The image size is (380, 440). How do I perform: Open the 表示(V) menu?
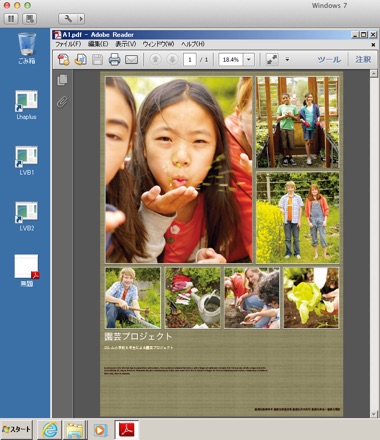coord(126,44)
